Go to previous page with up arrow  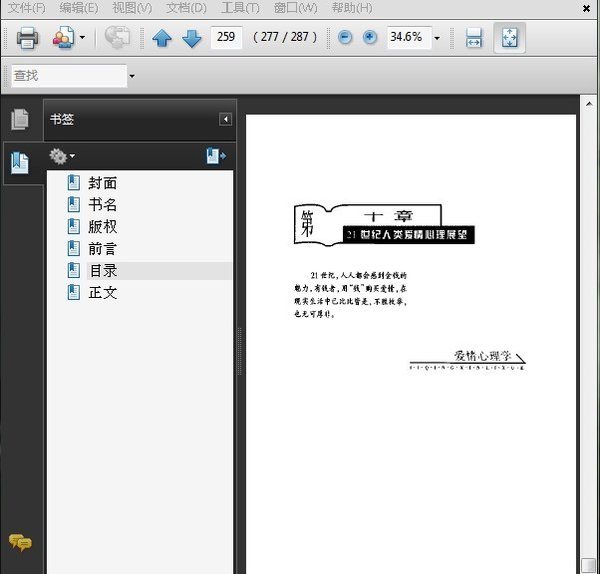pyautogui.click(x=161, y=38)
